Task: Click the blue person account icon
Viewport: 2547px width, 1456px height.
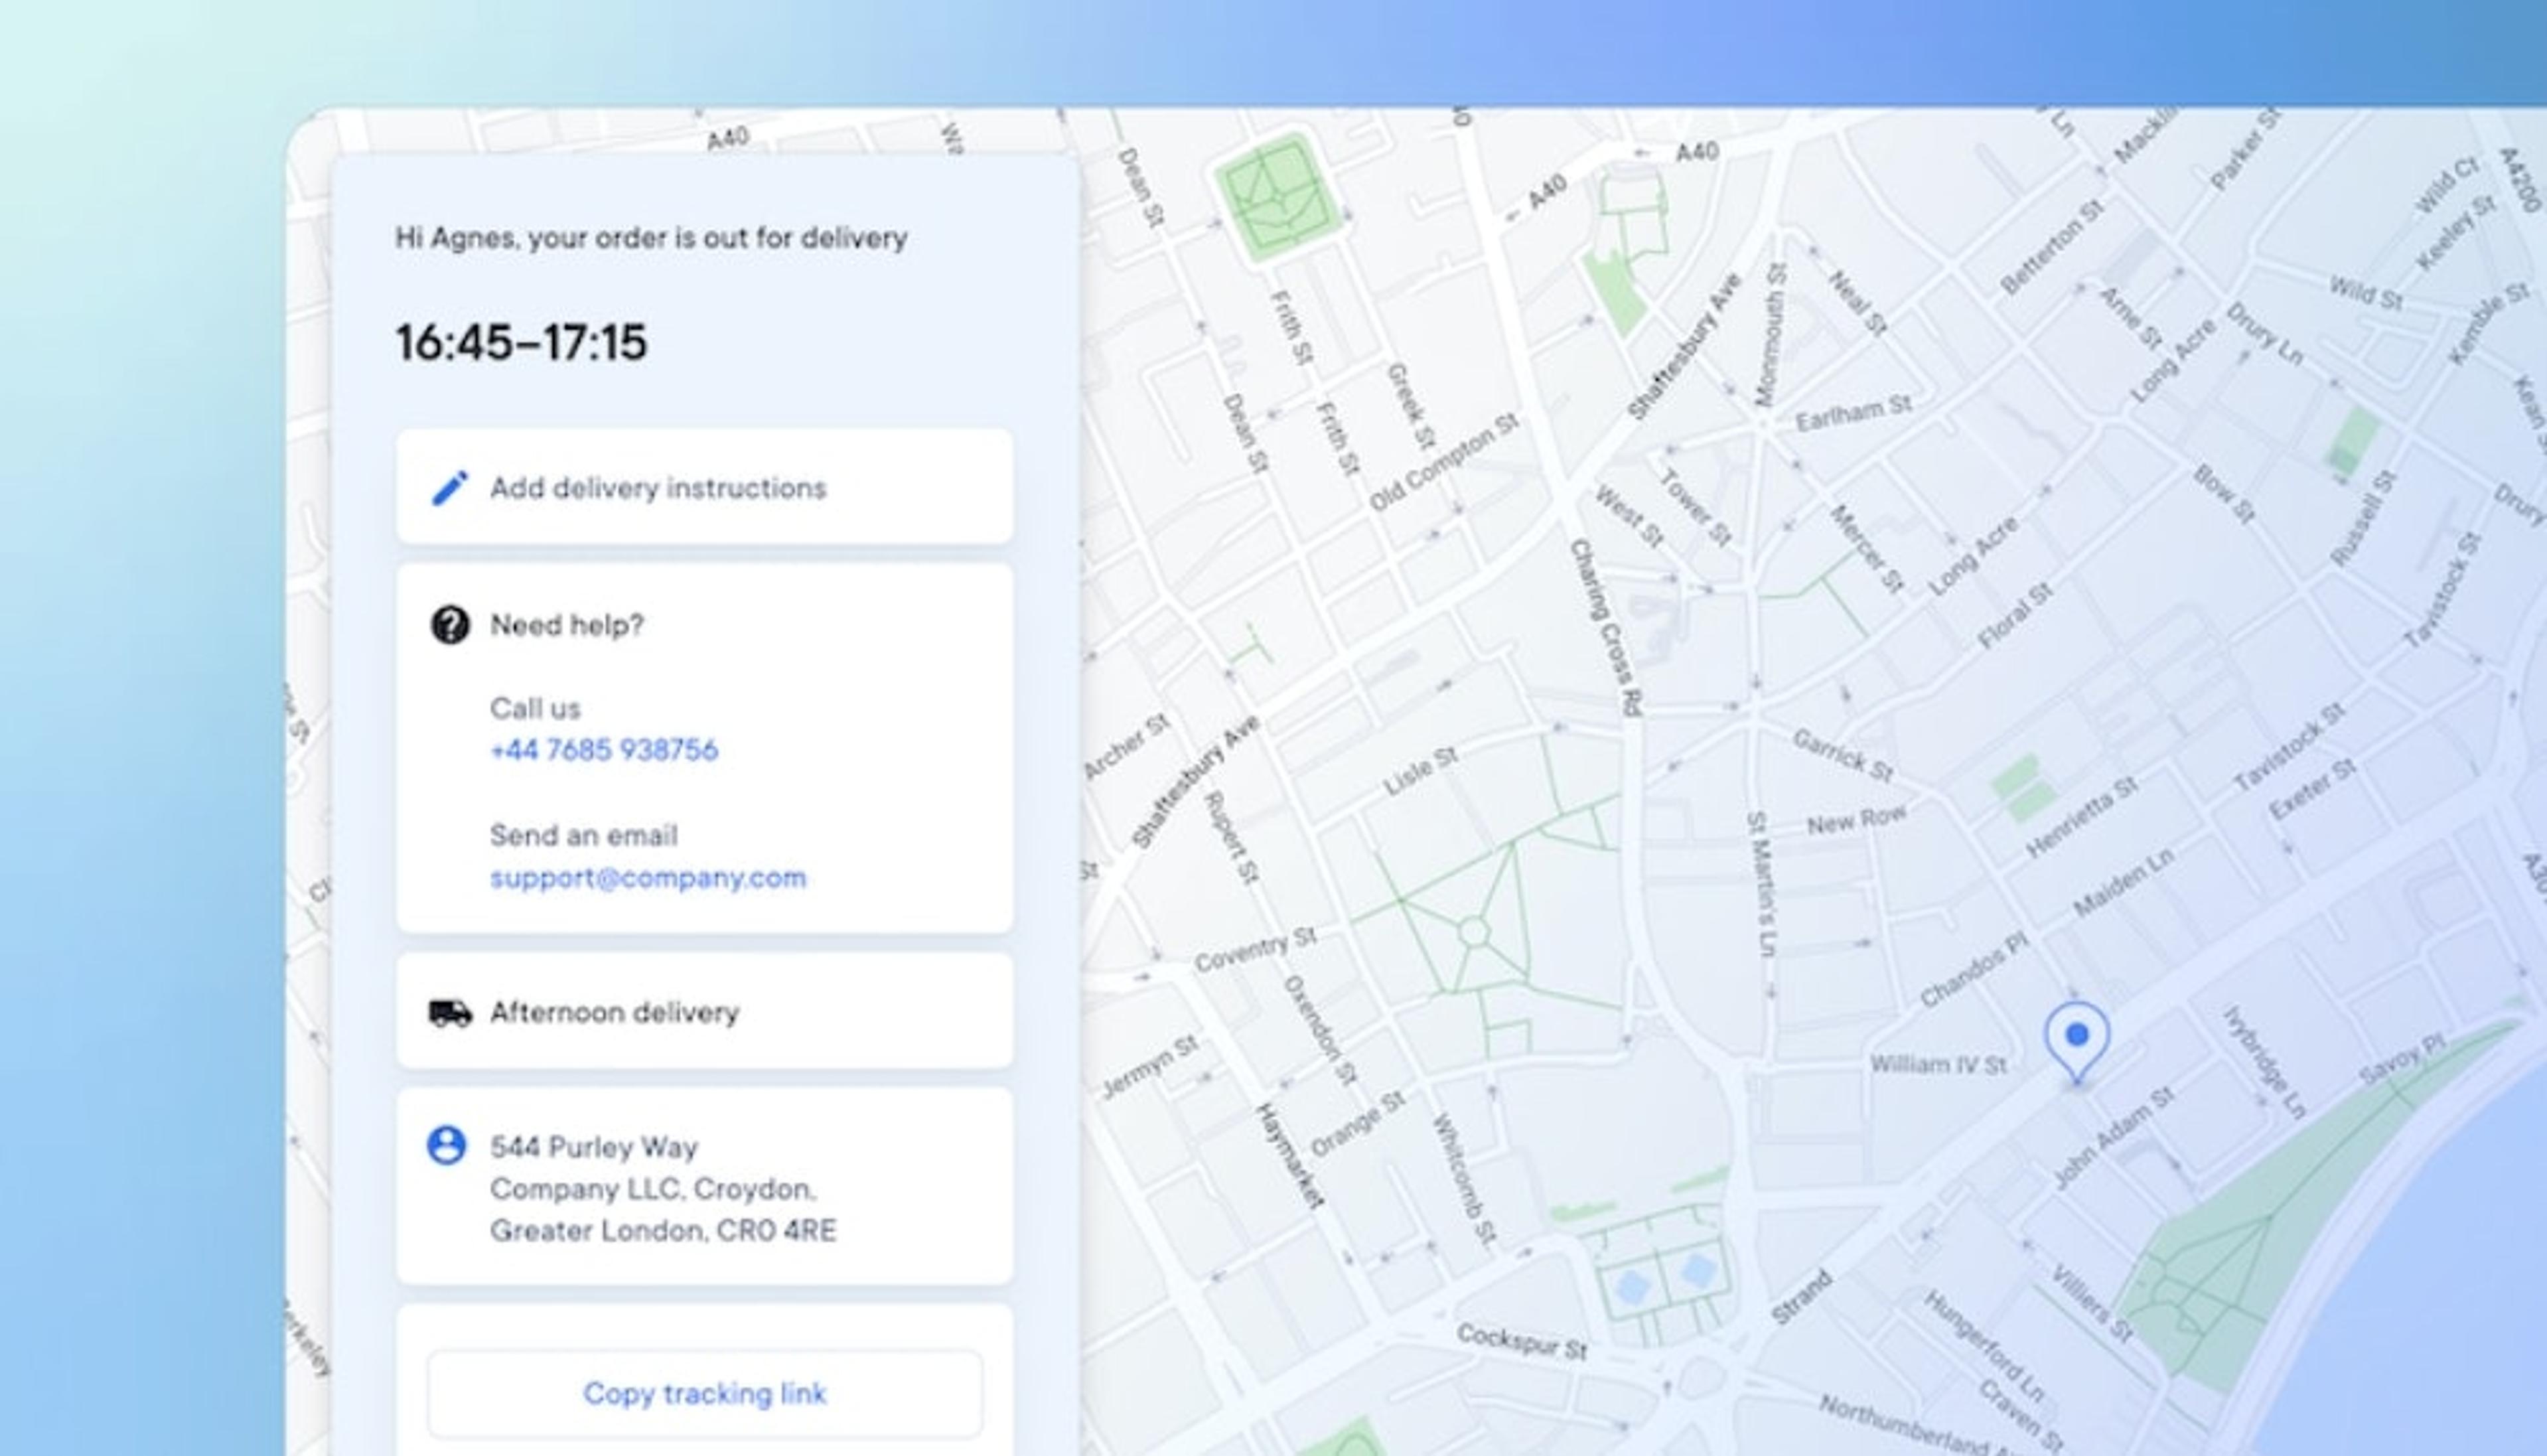Action: click(x=446, y=1145)
